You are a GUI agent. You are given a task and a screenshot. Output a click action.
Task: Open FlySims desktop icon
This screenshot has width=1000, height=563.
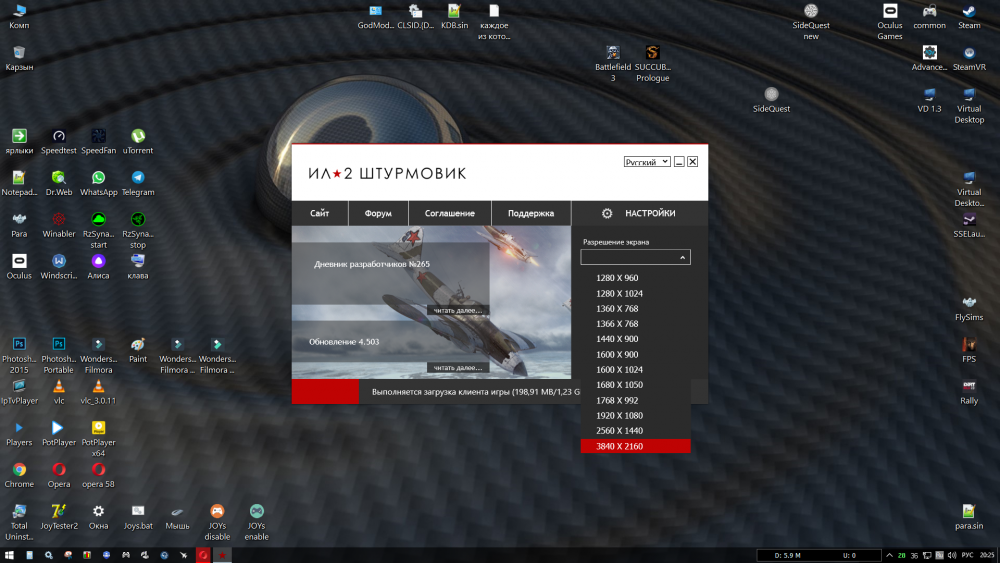(969, 309)
